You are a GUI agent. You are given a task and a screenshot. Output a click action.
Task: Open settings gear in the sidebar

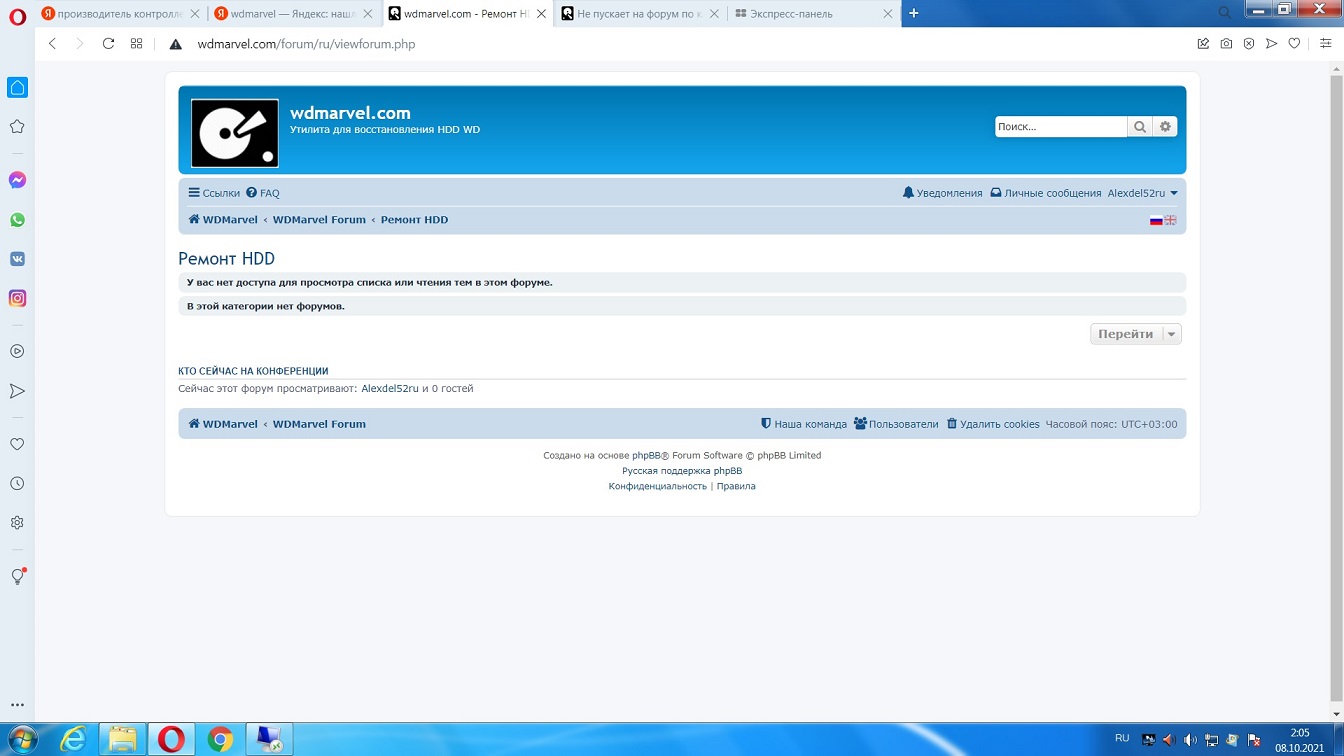pos(17,523)
